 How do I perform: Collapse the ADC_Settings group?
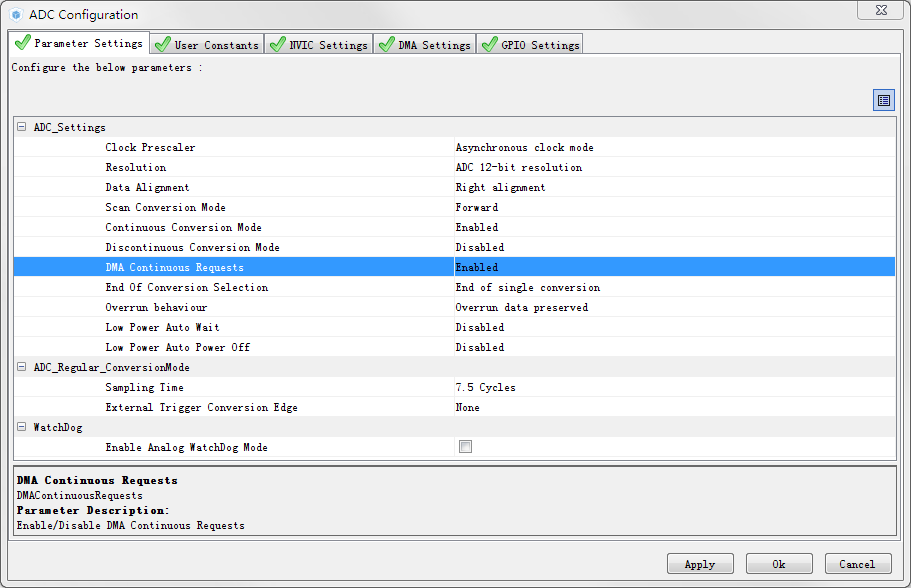click(21, 127)
